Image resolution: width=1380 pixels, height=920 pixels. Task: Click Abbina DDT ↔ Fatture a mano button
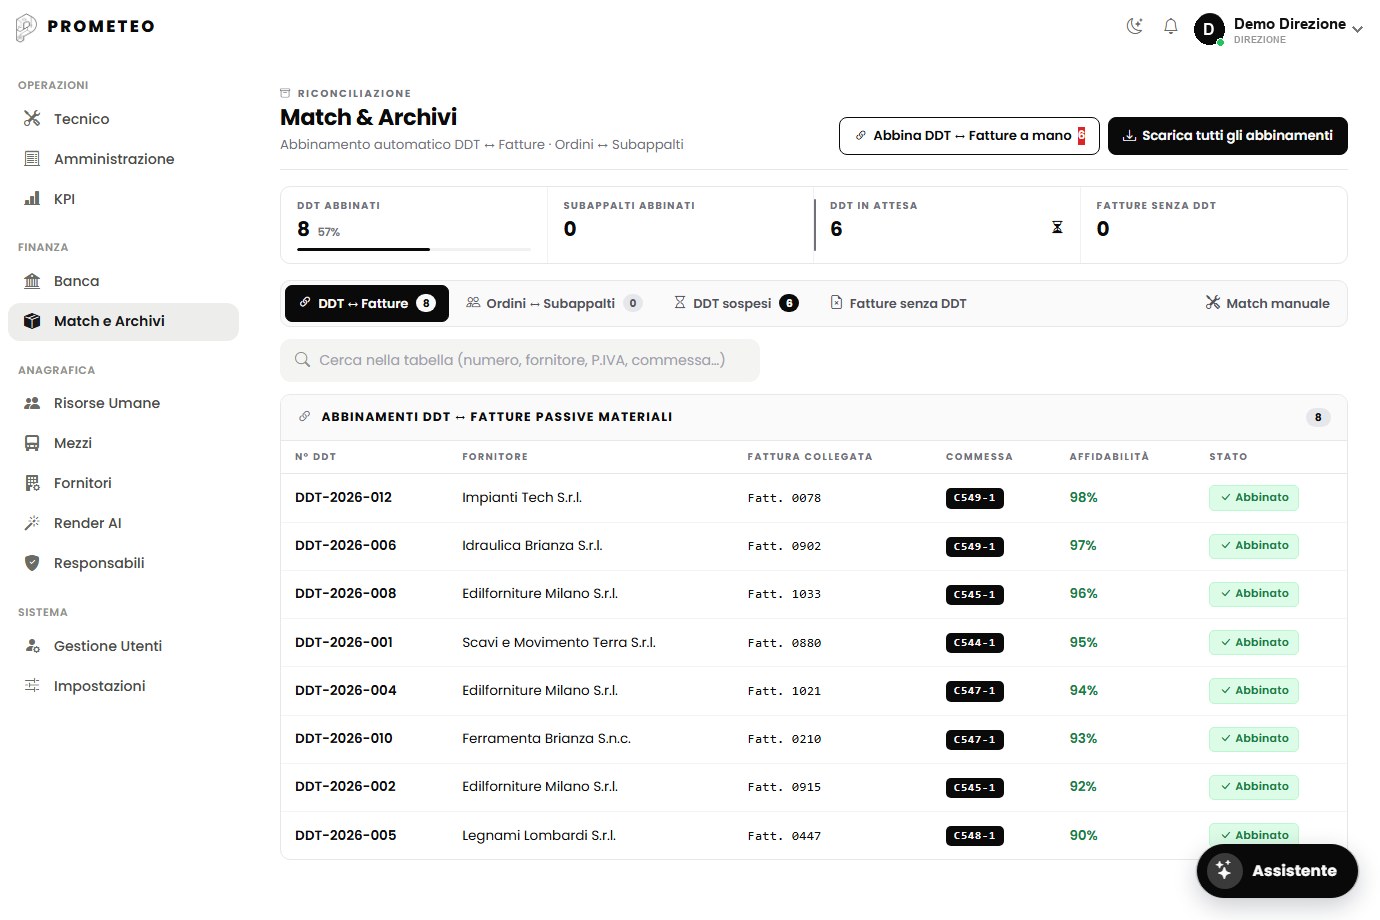[969, 136]
